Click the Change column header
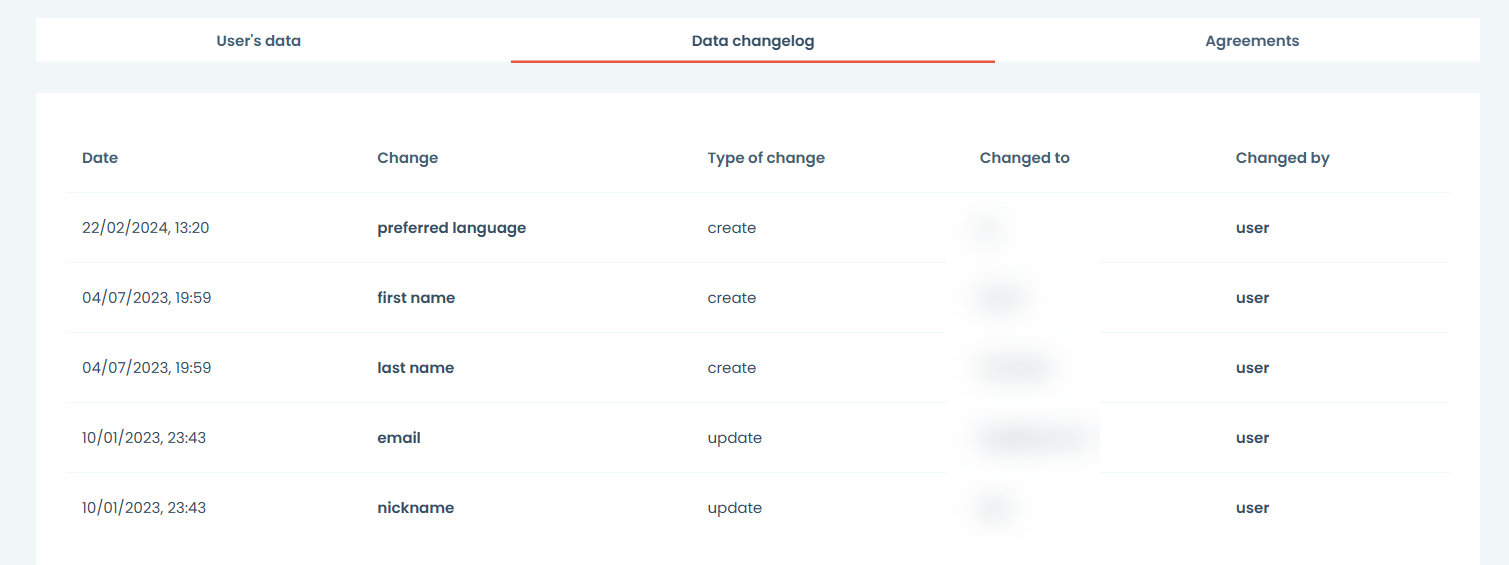This screenshot has height=565, width=1509. pyautogui.click(x=407, y=158)
